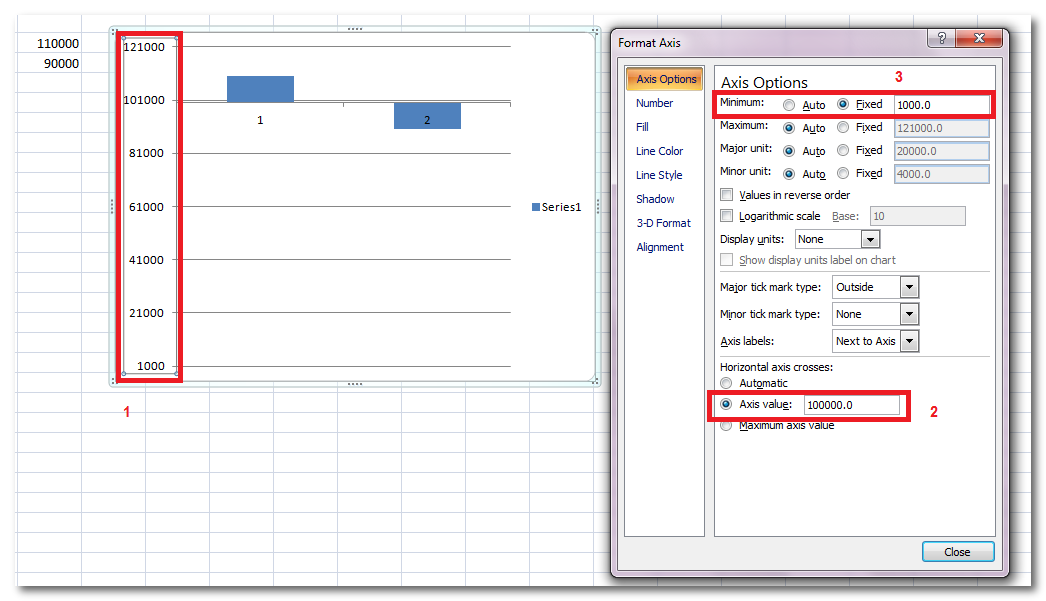Click the Help question mark button
The height and width of the screenshot is (601, 1046).
pos(940,39)
